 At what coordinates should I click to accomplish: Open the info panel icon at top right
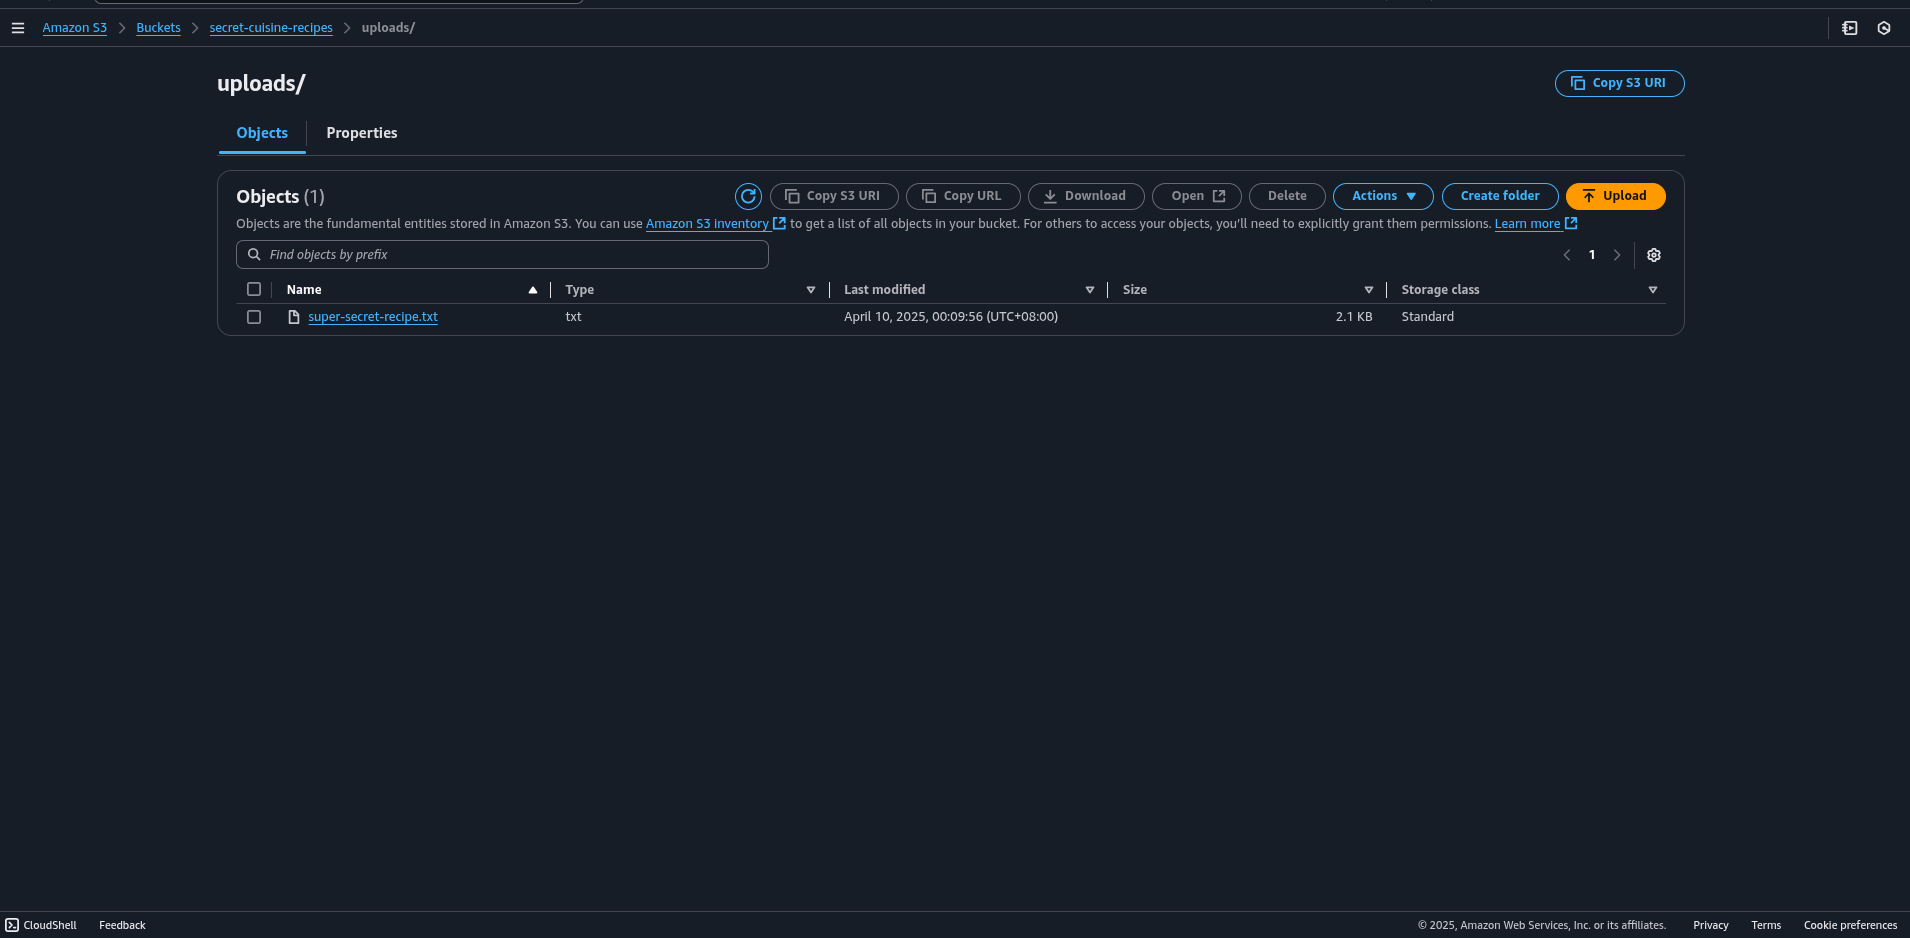pyautogui.click(x=1850, y=28)
